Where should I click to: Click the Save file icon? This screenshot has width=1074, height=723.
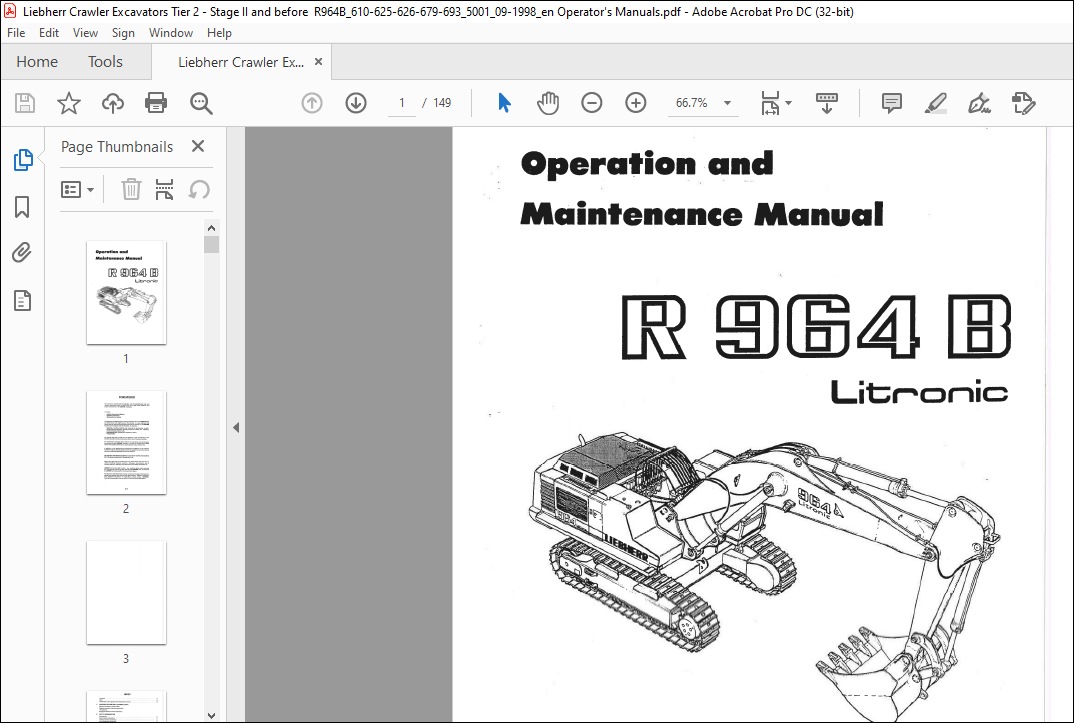click(25, 103)
